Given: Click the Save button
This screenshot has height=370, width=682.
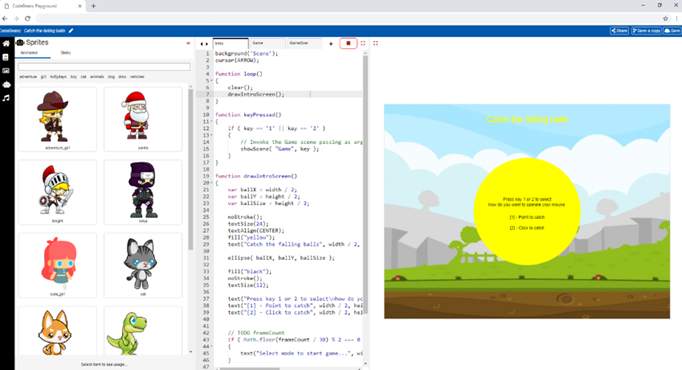Looking at the screenshot, I should 672,30.
